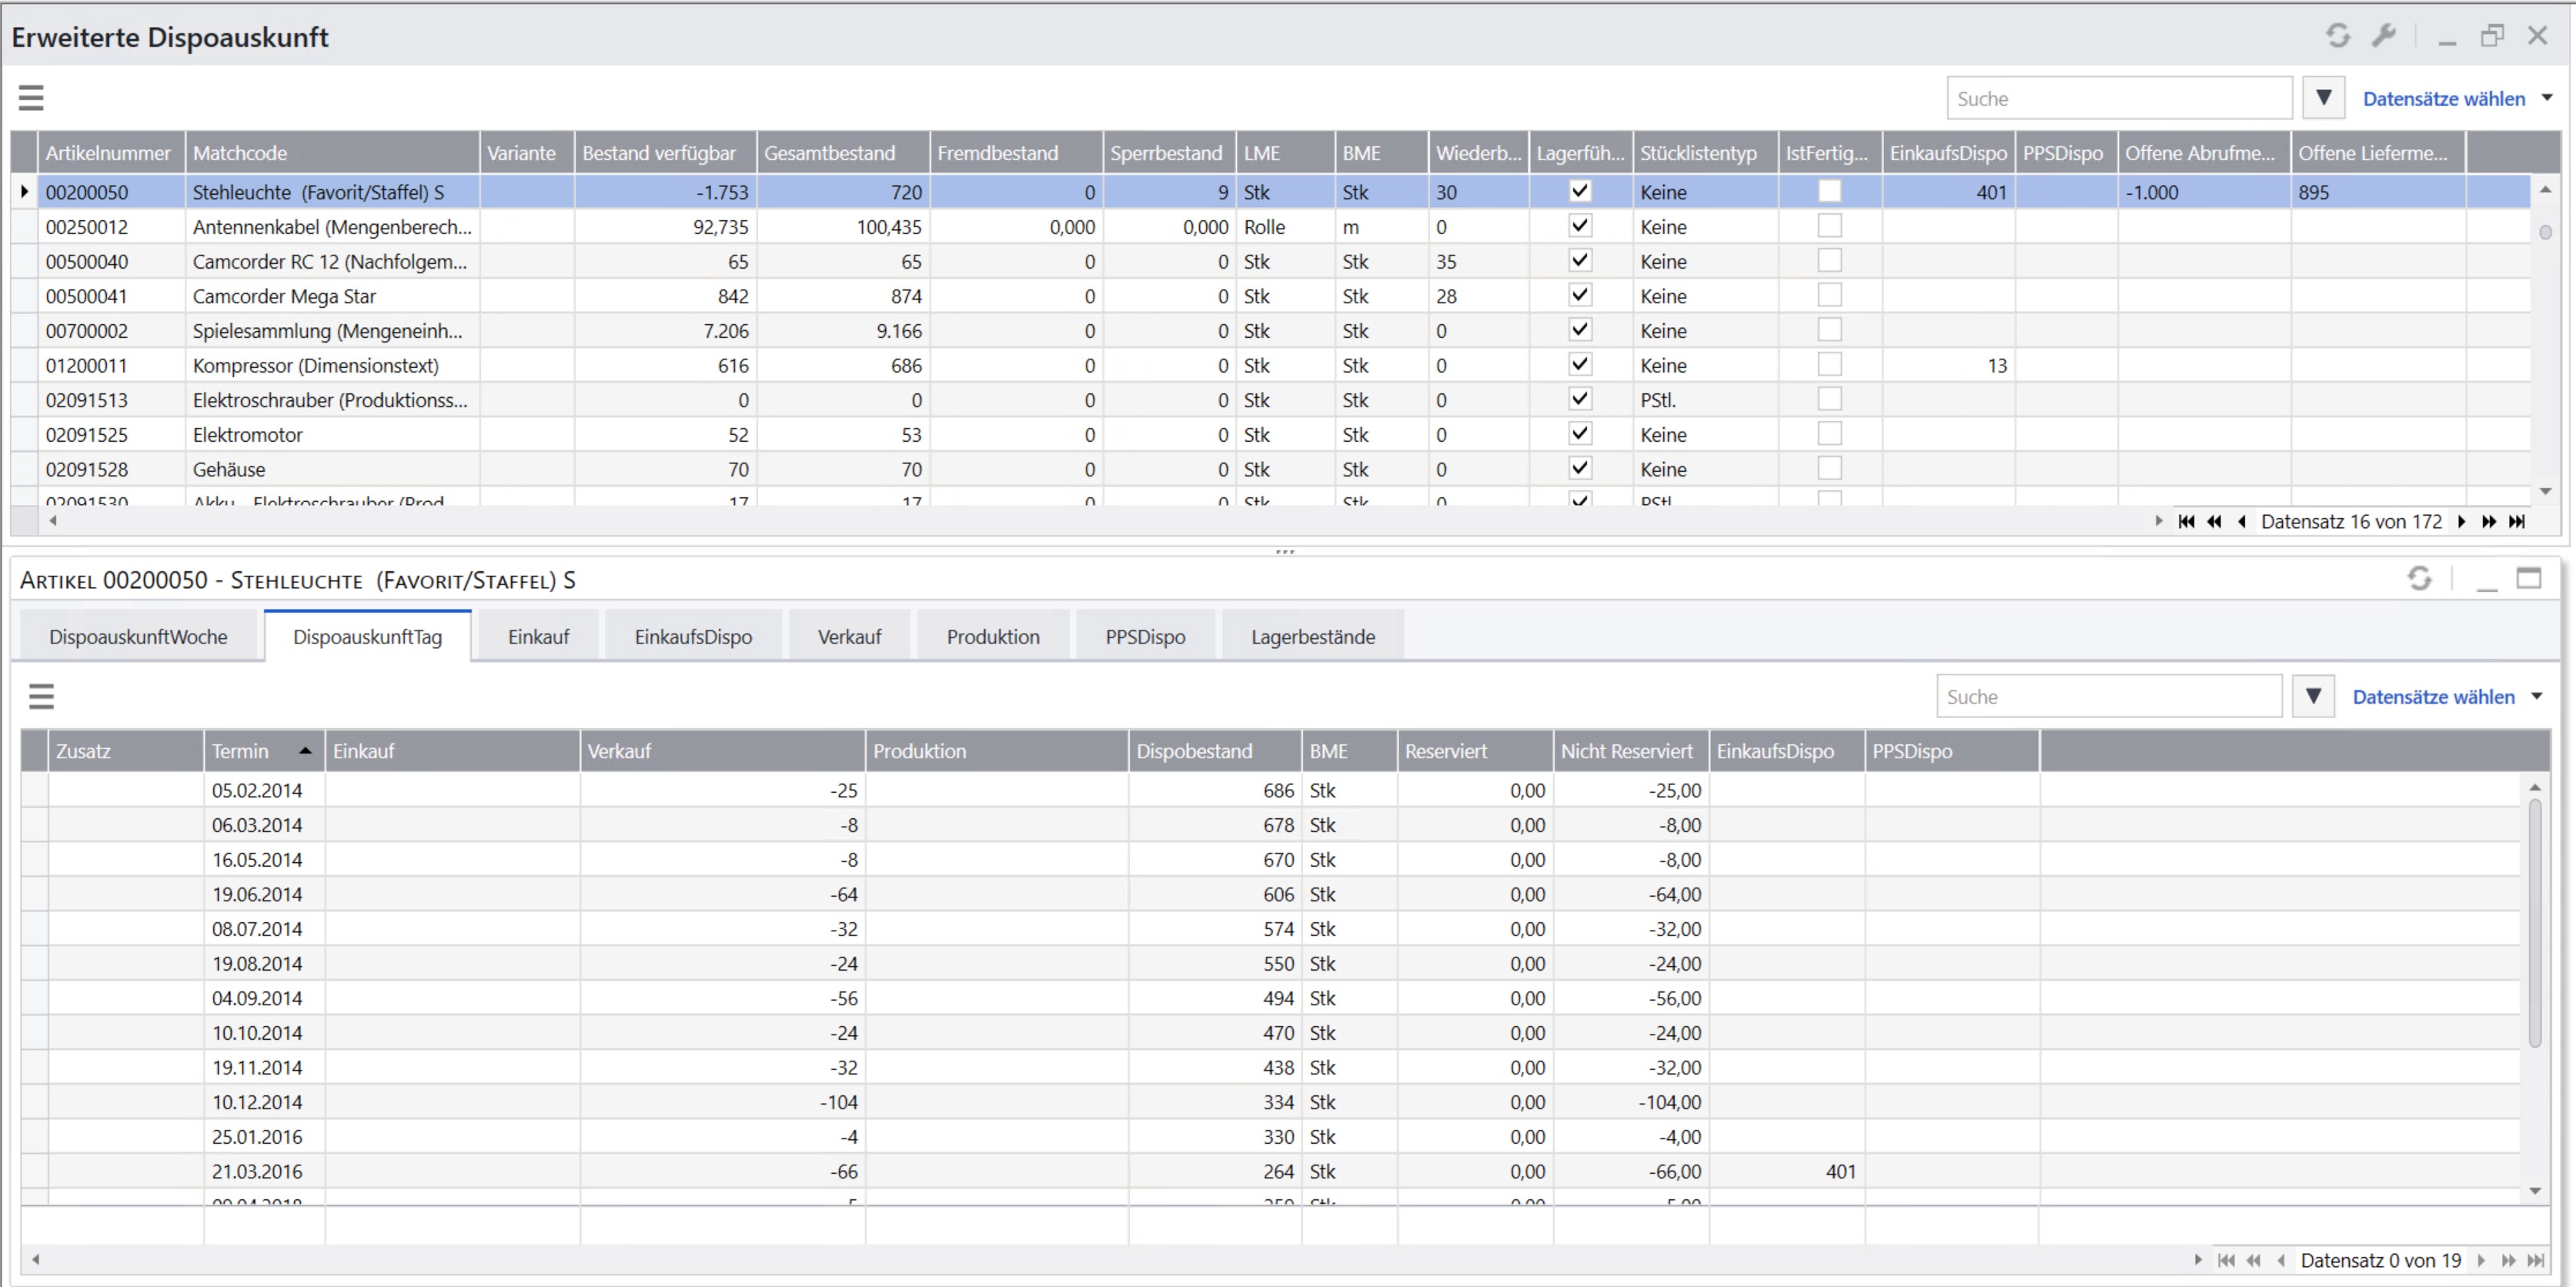Click the upper filter funnel icon

(x=2323, y=98)
